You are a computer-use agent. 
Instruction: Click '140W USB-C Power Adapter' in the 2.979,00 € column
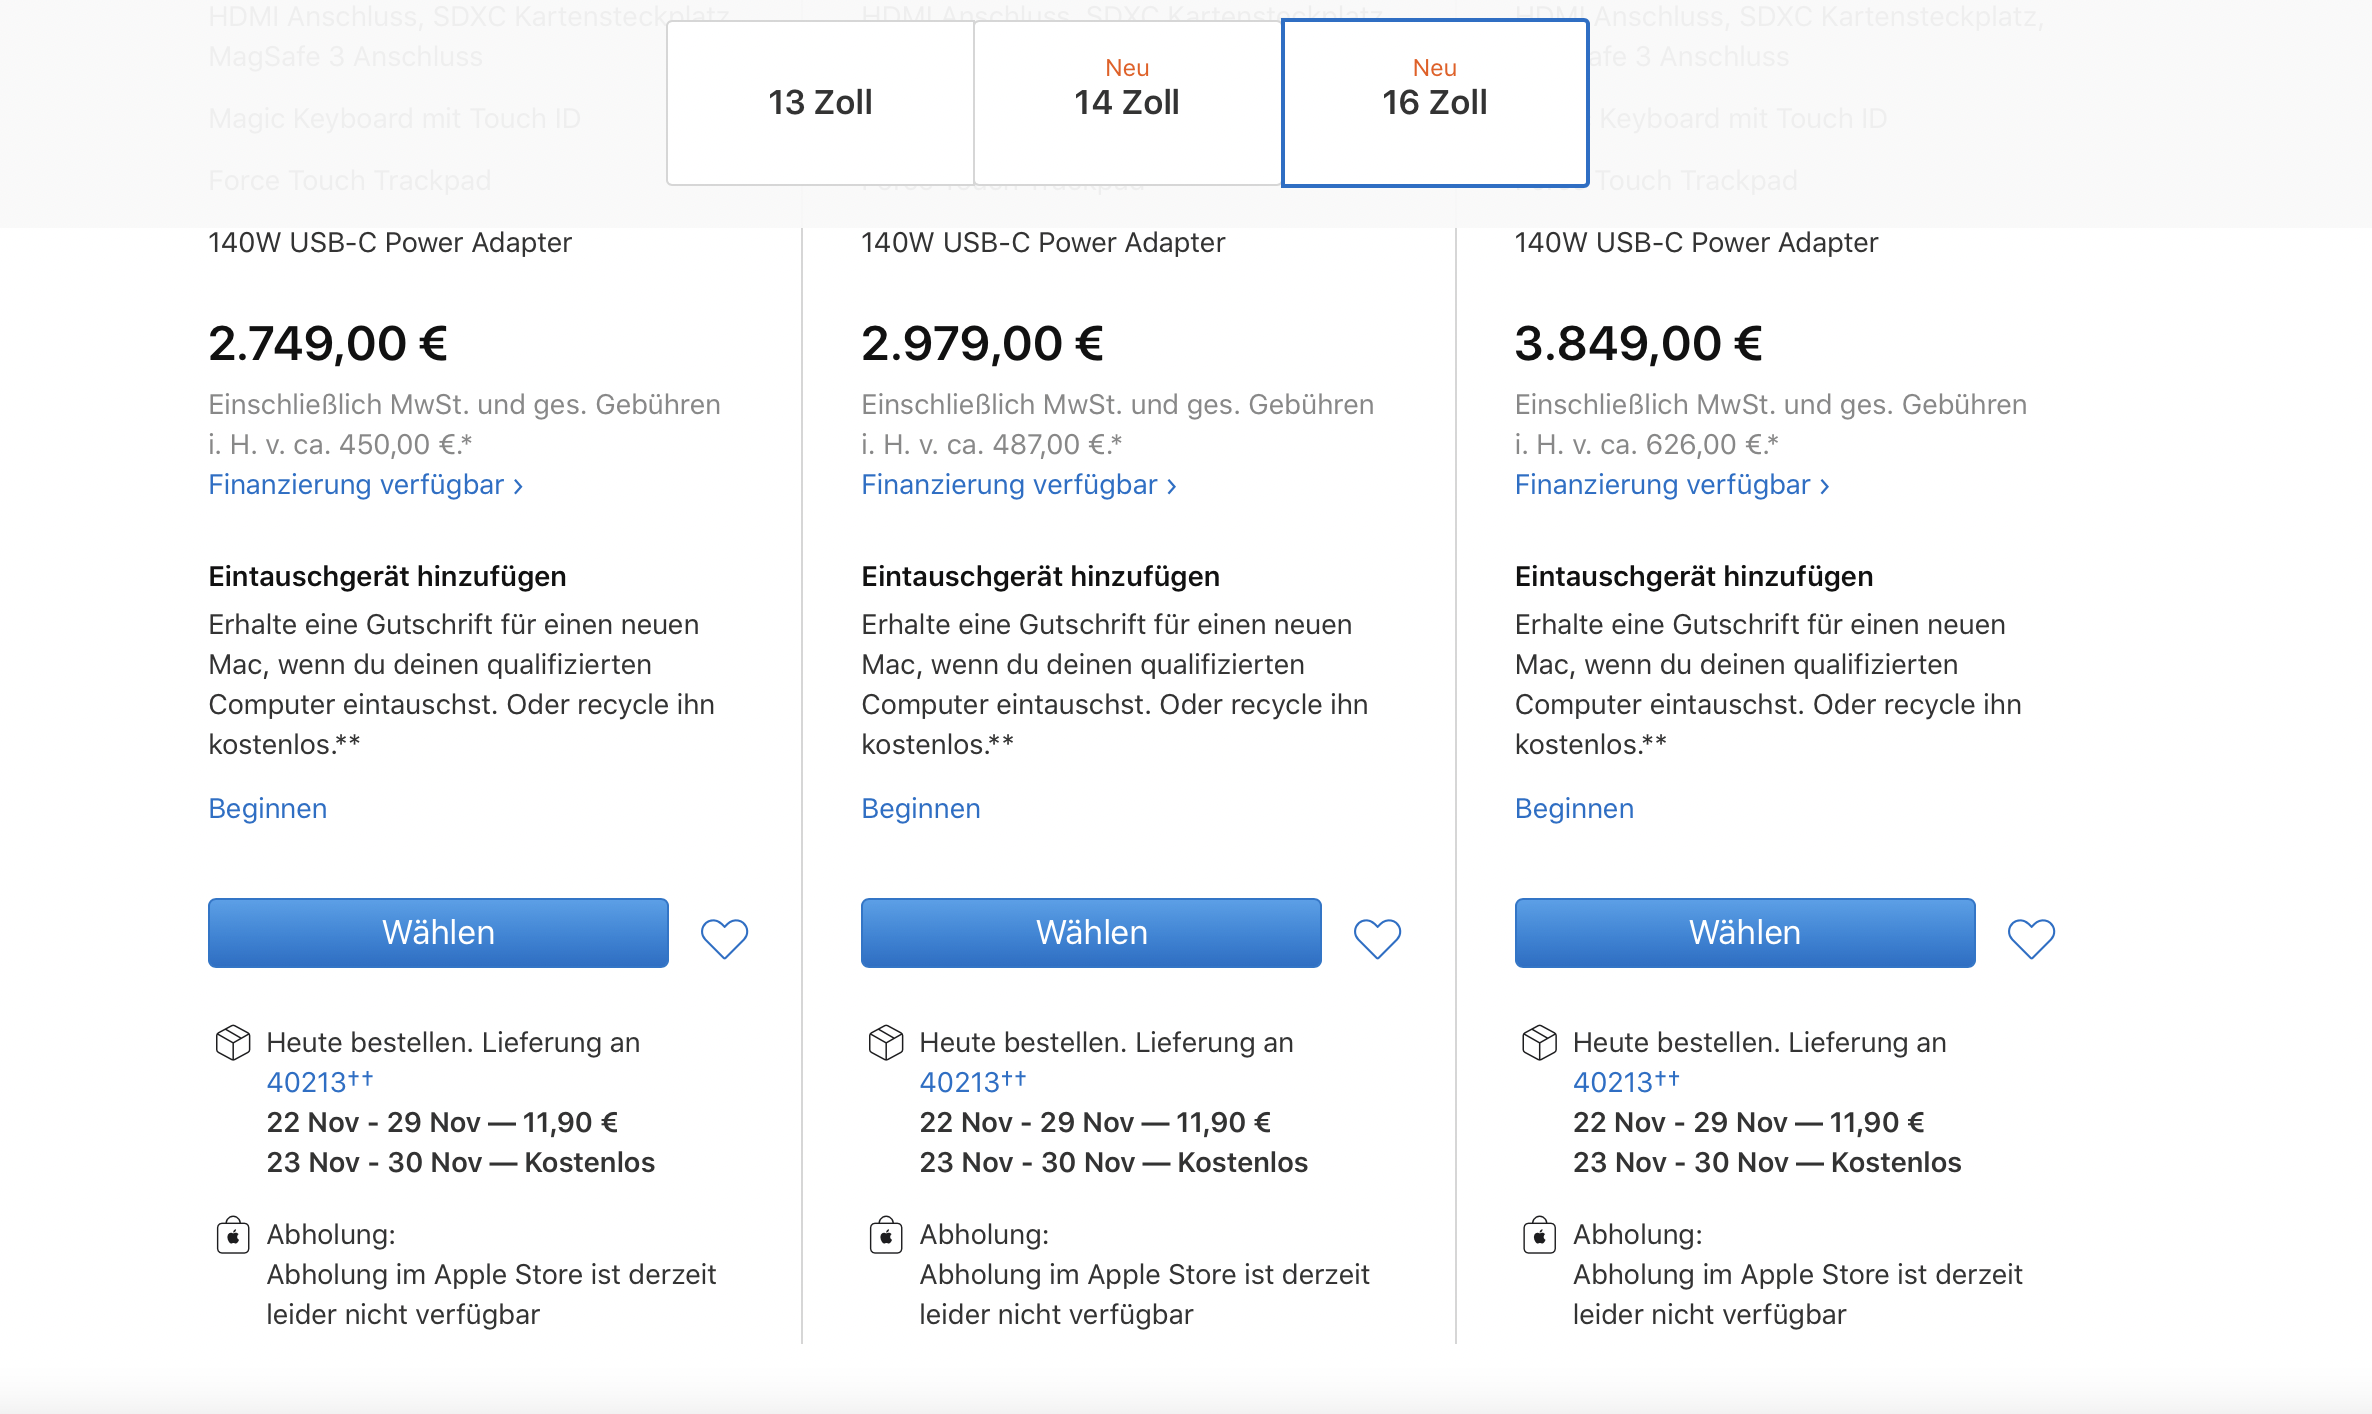click(x=1043, y=243)
